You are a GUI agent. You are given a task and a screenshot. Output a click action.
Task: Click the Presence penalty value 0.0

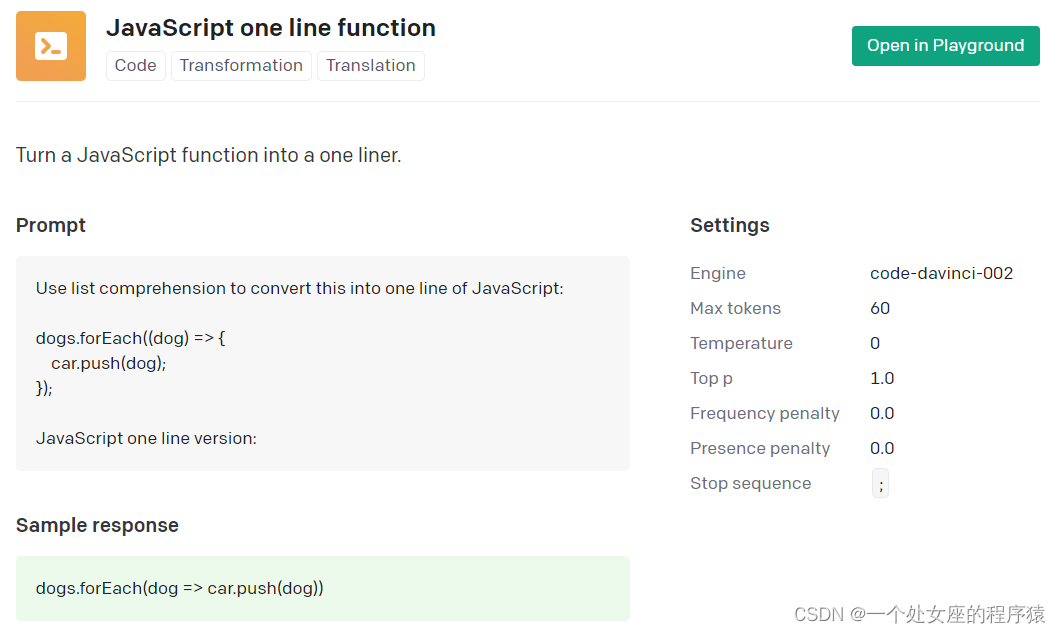(x=882, y=449)
